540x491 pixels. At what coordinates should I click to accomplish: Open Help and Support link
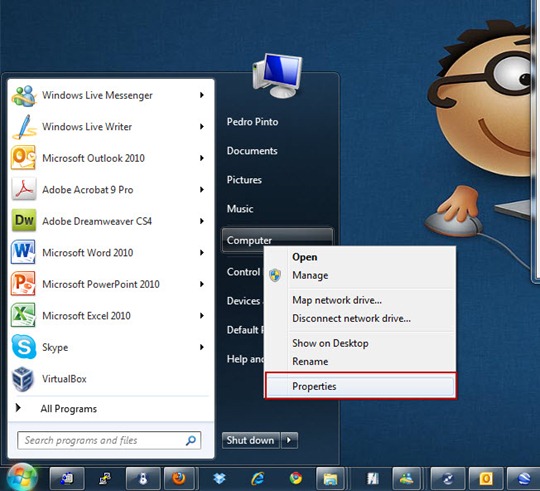tap(245, 359)
